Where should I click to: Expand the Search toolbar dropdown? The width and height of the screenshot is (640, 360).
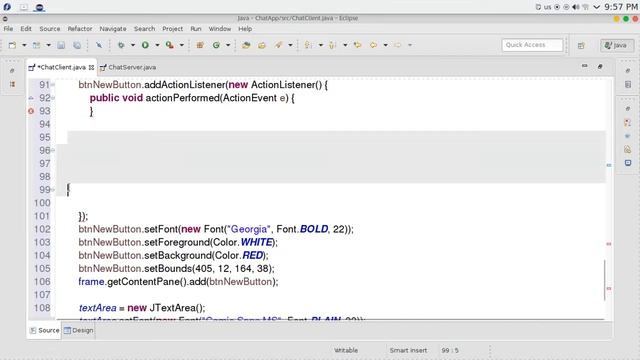tap(290, 45)
